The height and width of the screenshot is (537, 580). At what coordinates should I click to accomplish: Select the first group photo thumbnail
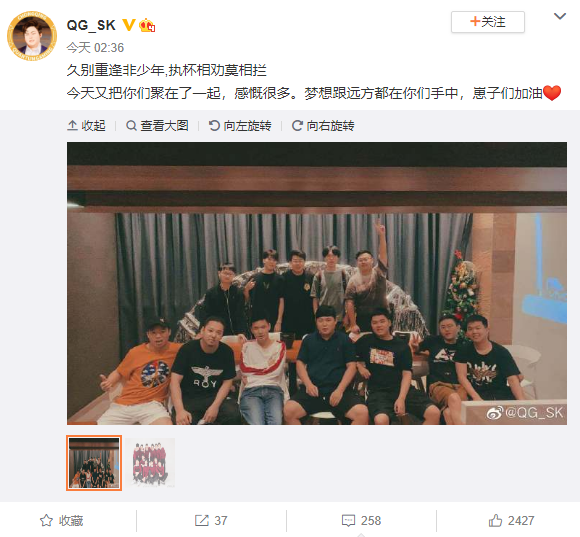click(x=94, y=463)
